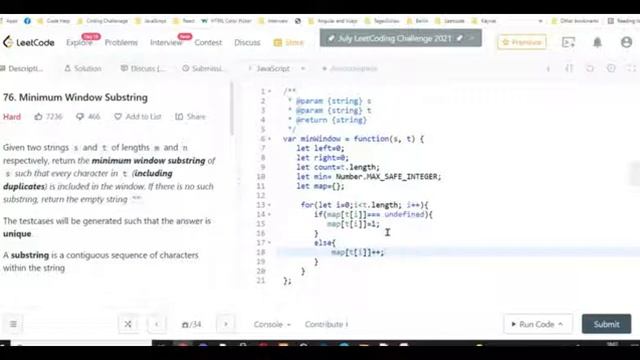Image resolution: width=640 pixels, height=360 pixels.
Task: Place cursor on line 'let right=0;'
Action: pyautogui.click(x=322, y=158)
